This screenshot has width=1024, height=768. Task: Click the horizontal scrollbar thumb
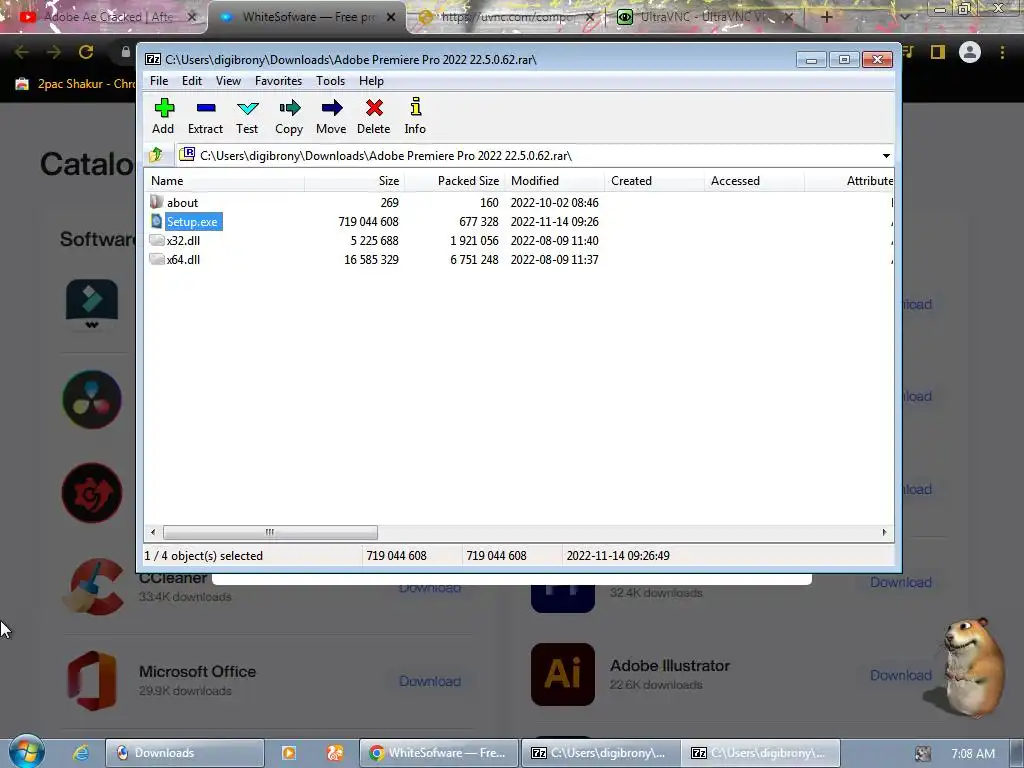click(x=270, y=532)
